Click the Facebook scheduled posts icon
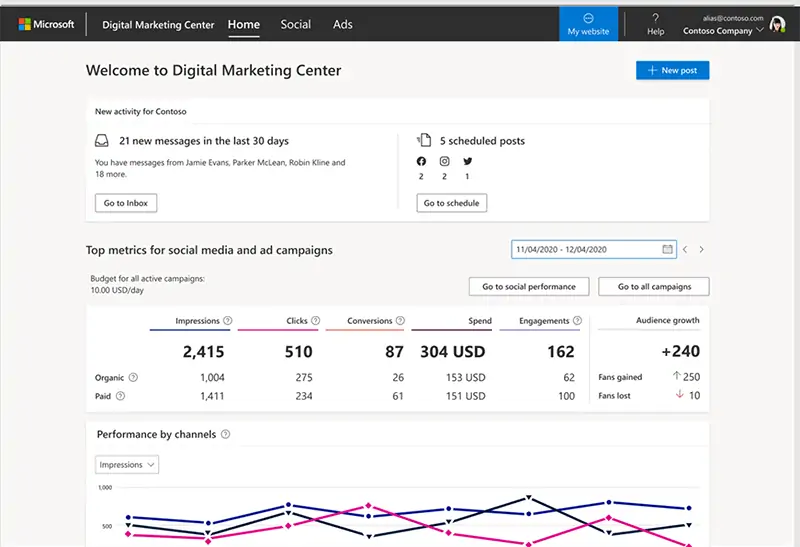Image resolution: width=800 pixels, height=547 pixels. [421, 161]
